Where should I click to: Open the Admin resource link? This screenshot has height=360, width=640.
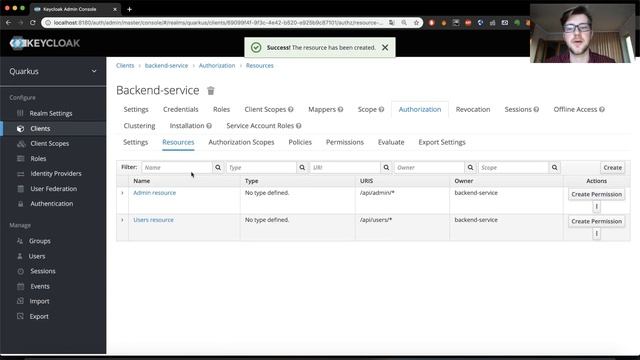[x=154, y=193]
